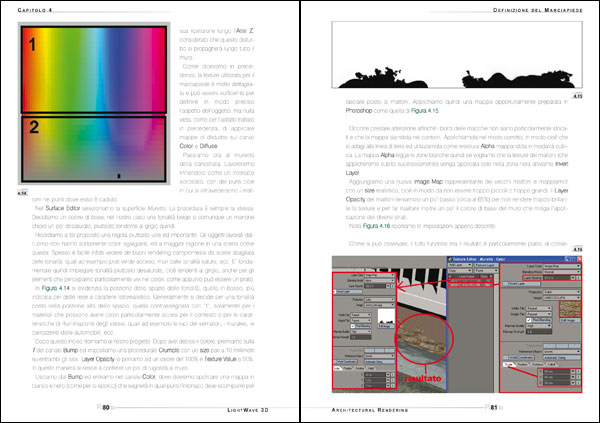Open Image dropdown in left inset panel

[x=380, y=305]
